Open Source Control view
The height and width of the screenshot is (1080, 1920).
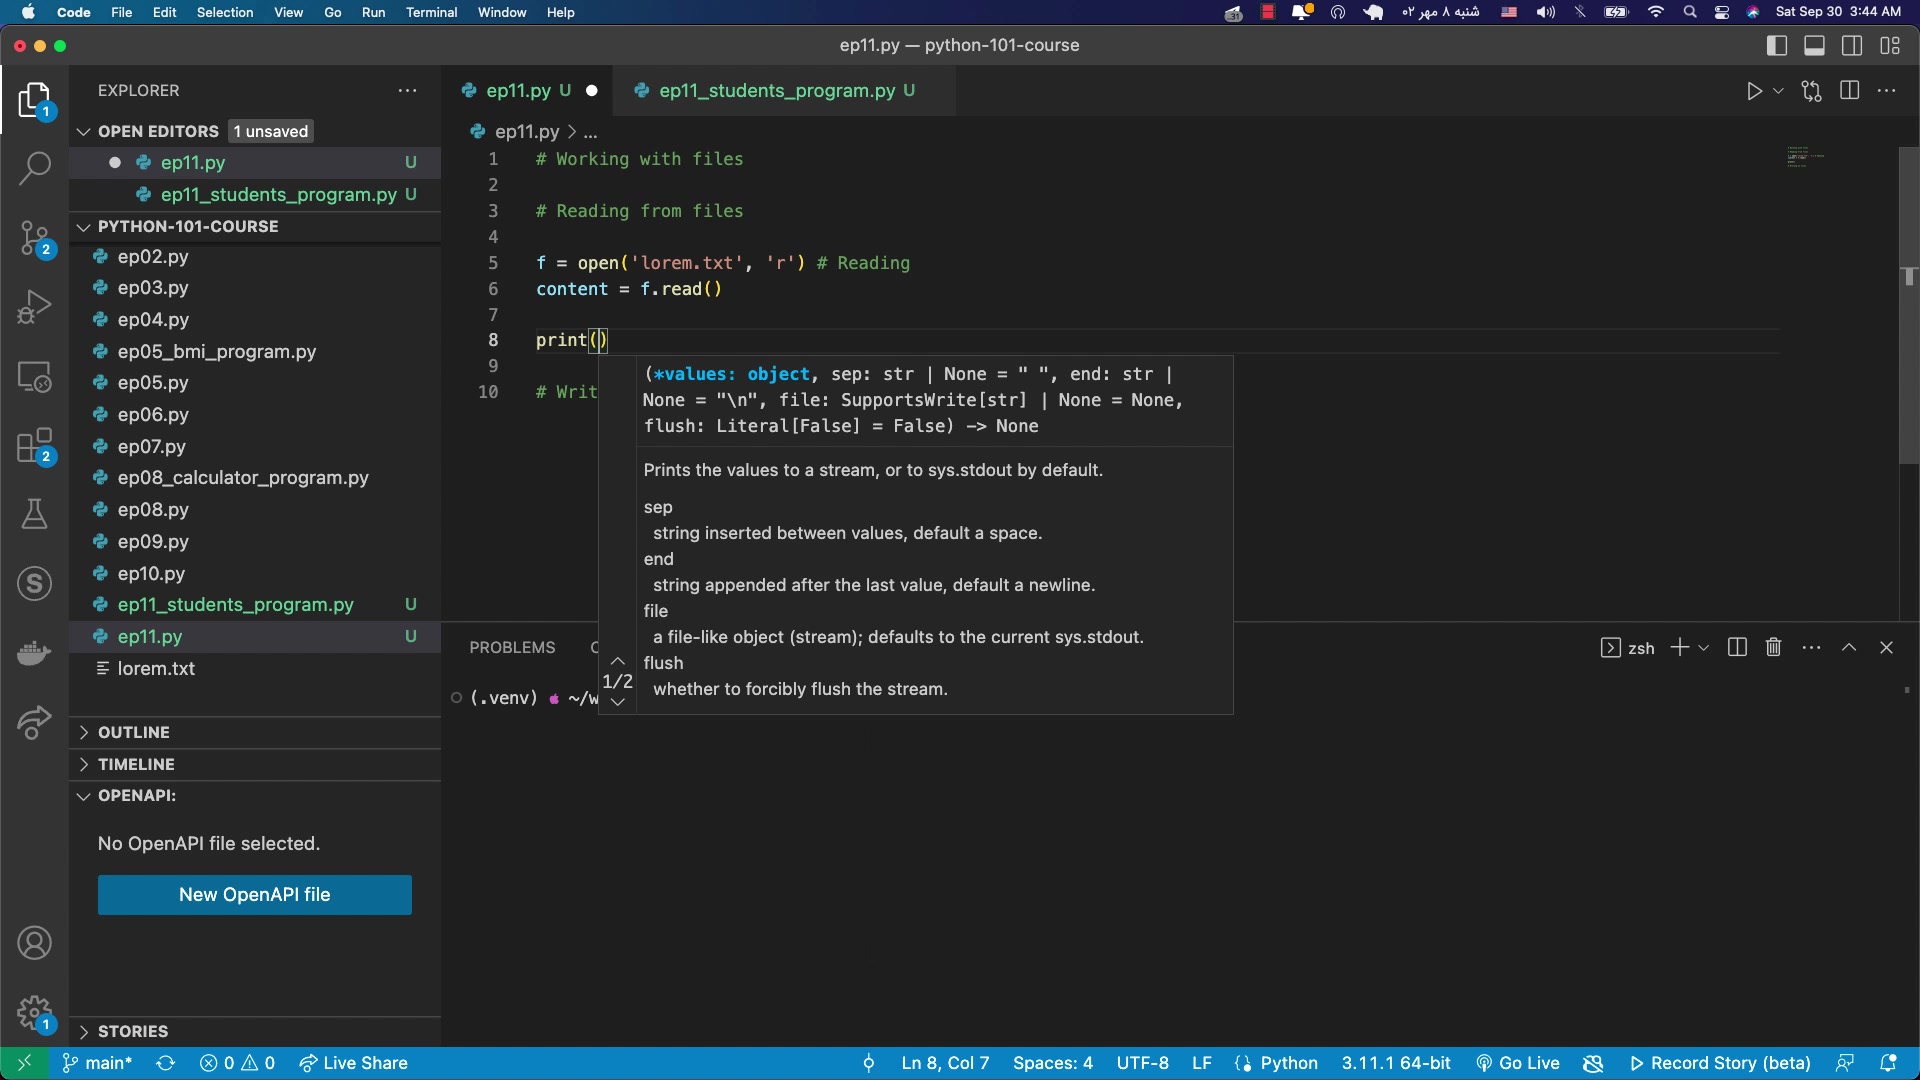pyautogui.click(x=34, y=239)
